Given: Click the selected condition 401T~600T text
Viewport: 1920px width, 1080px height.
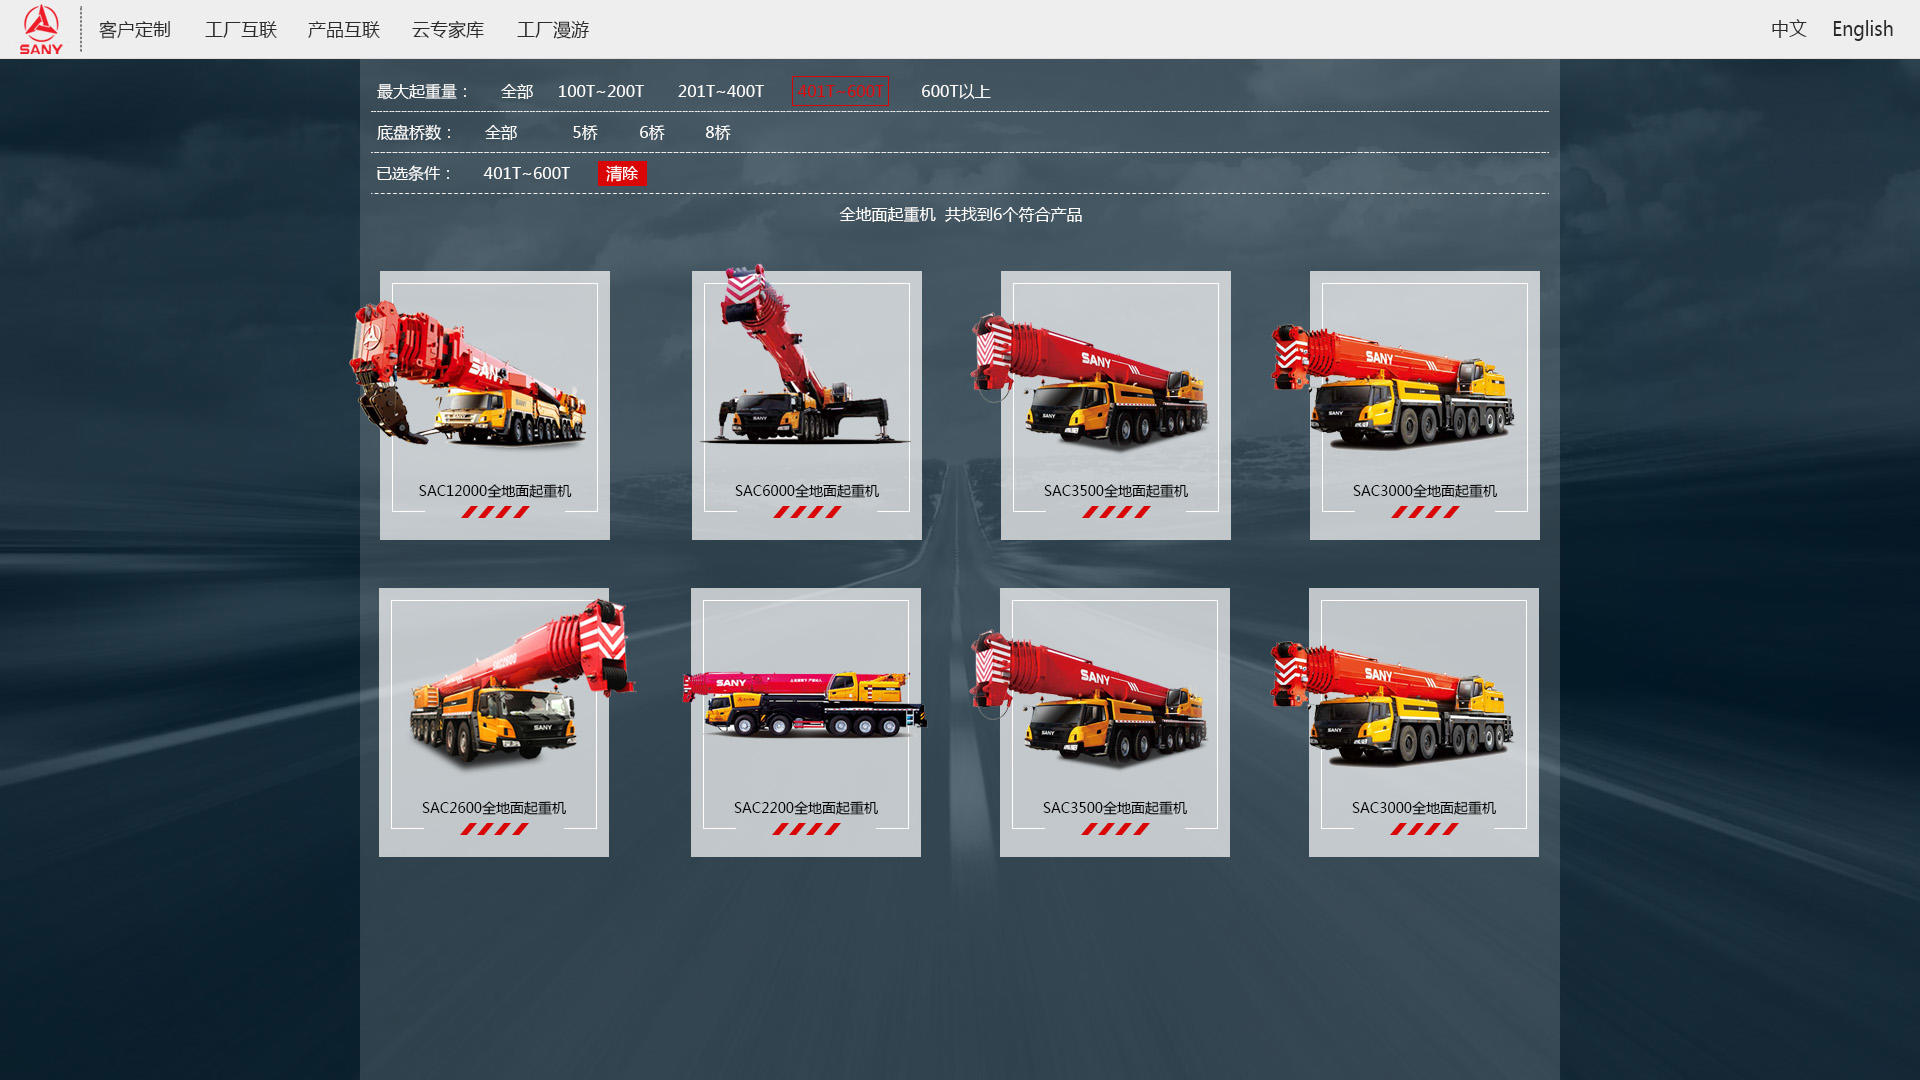Looking at the screenshot, I should pyautogui.click(x=527, y=173).
